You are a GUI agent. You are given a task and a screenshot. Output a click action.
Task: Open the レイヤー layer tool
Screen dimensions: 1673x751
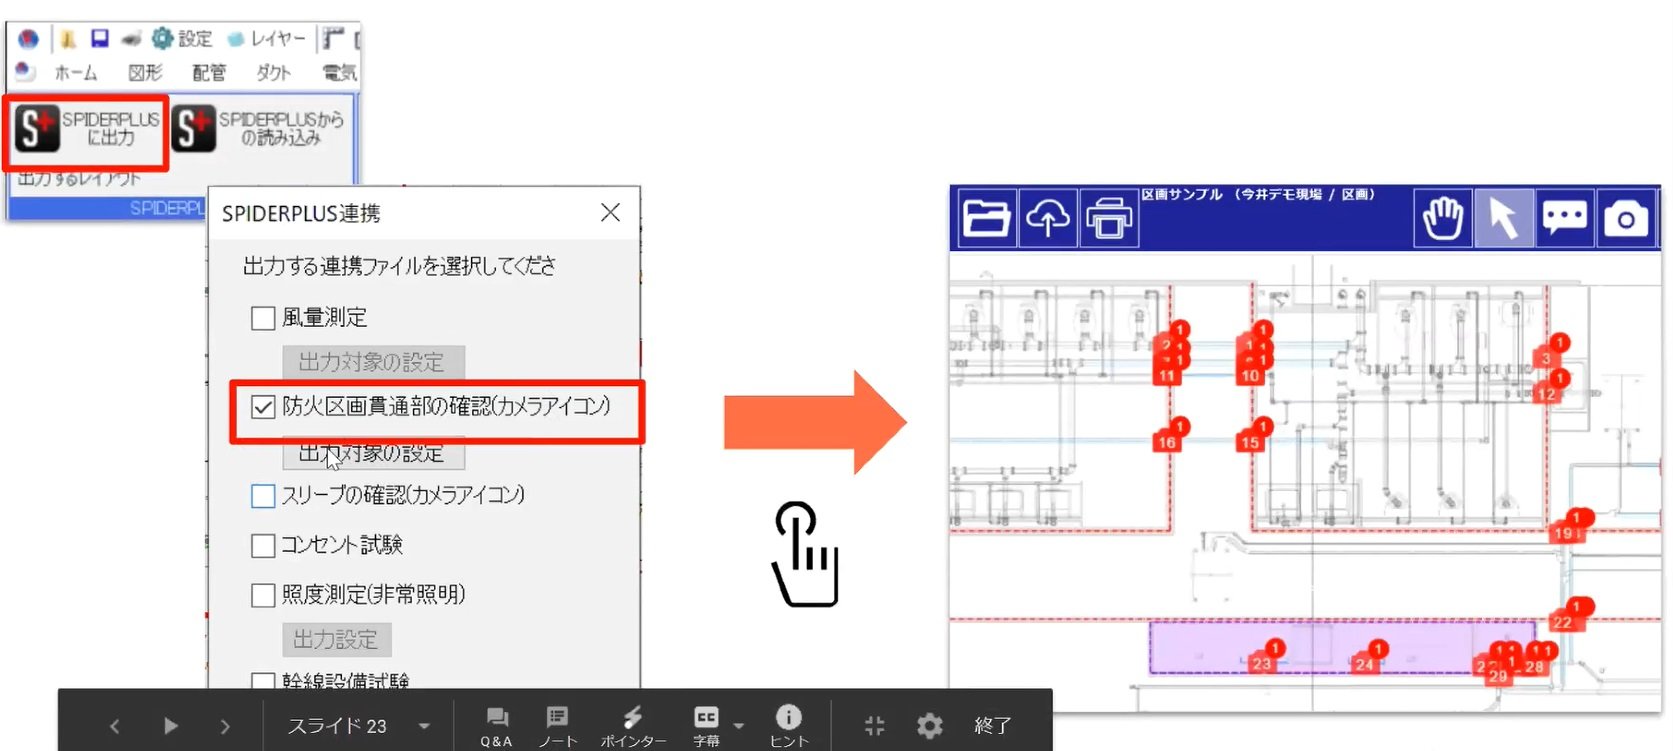[267, 39]
